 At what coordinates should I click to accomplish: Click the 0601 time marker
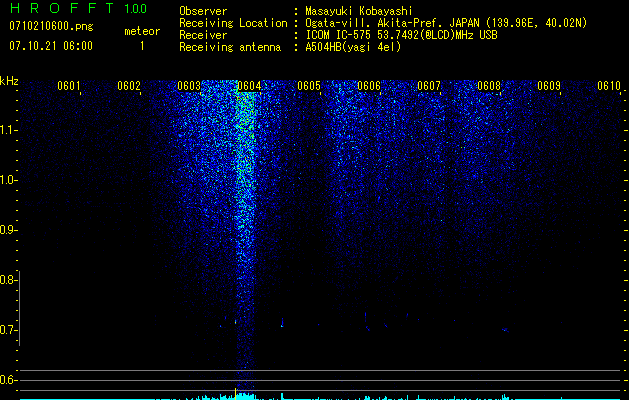[69, 86]
